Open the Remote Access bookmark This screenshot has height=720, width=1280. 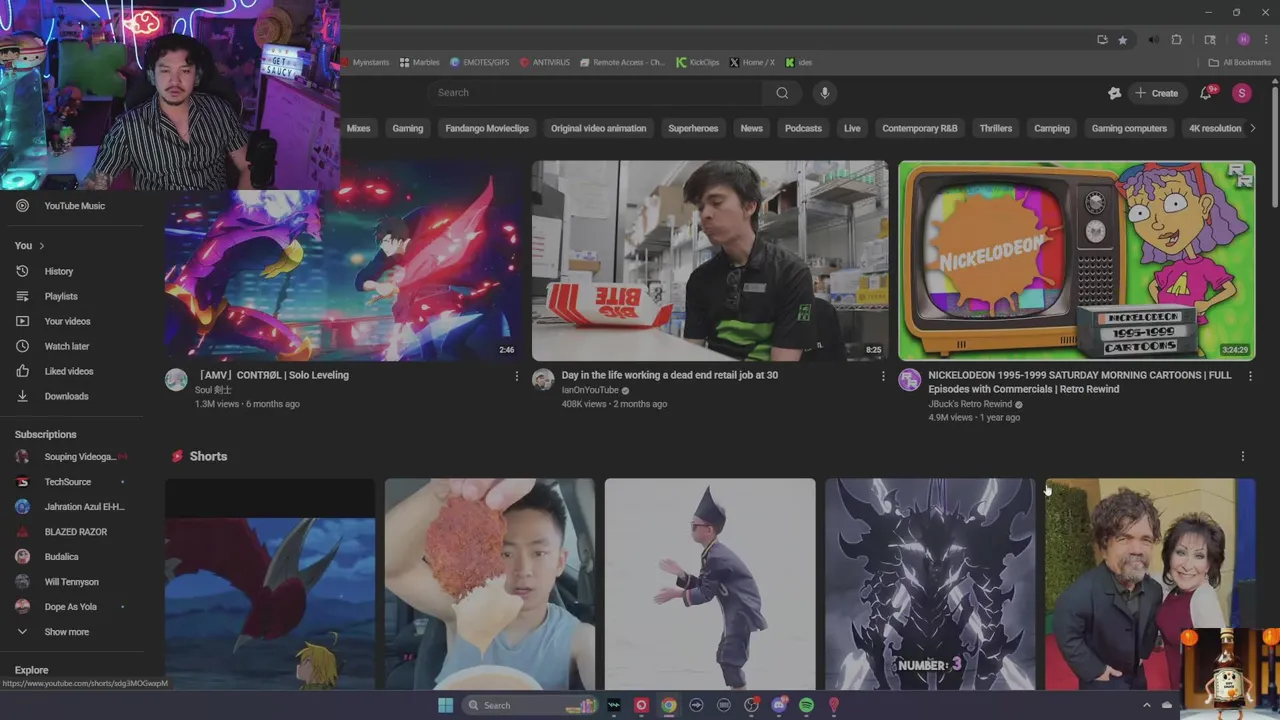(x=622, y=62)
